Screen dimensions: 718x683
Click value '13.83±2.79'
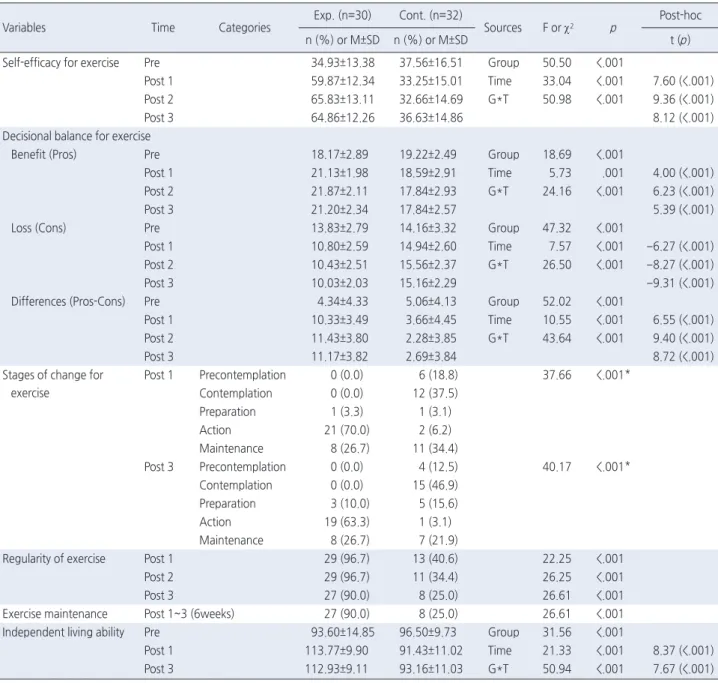pos(340,228)
